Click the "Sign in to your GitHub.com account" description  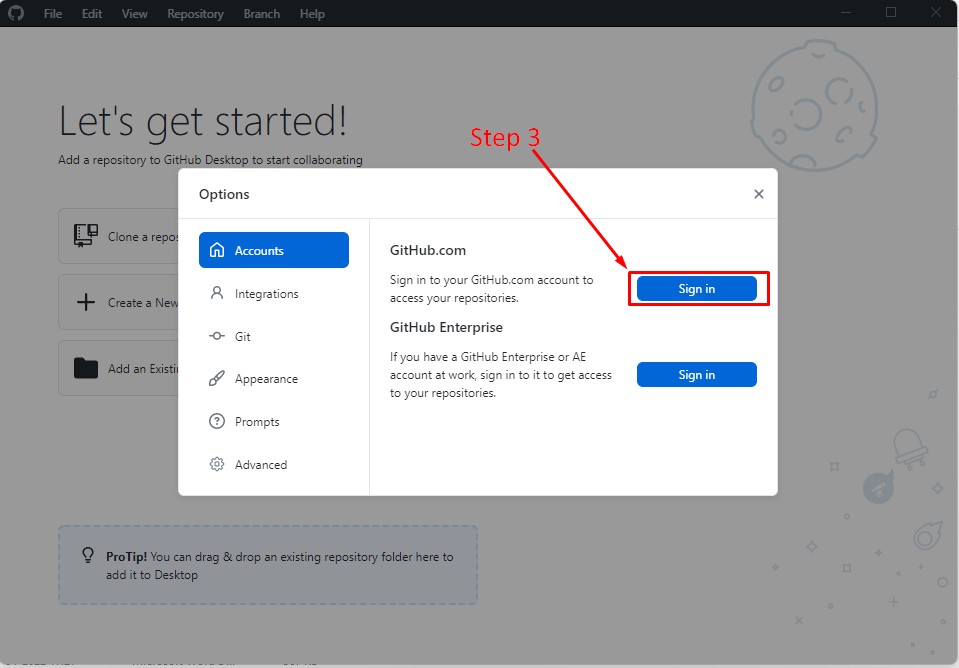click(x=491, y=289)
